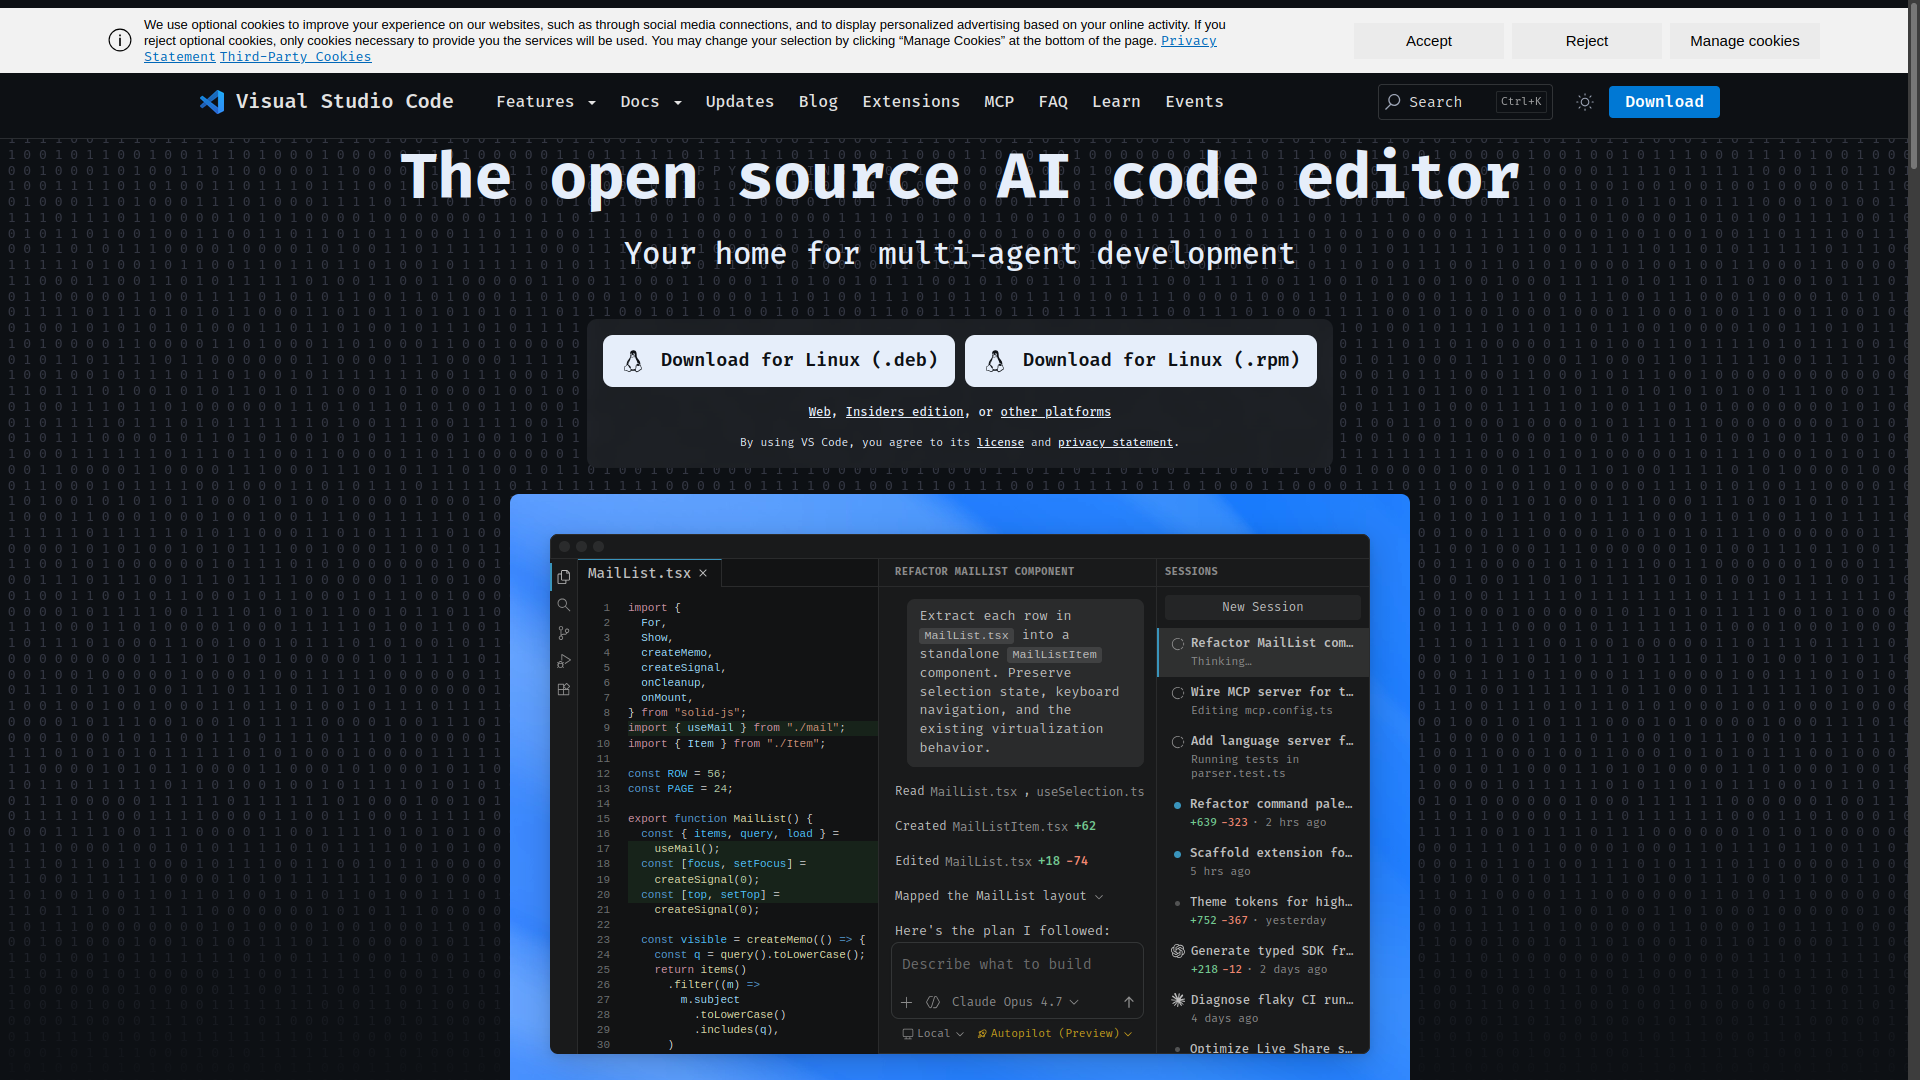Viewport: 1920px width, 1080px height.
Task: Open Manage cookies settings
Action: 1744,41
